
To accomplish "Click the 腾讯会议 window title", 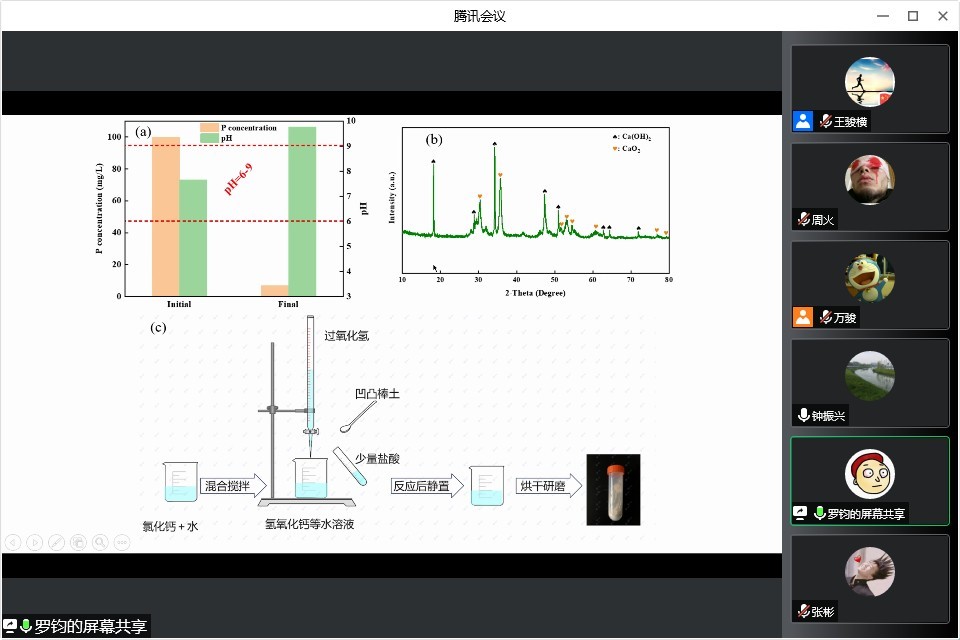I will 480,15.
